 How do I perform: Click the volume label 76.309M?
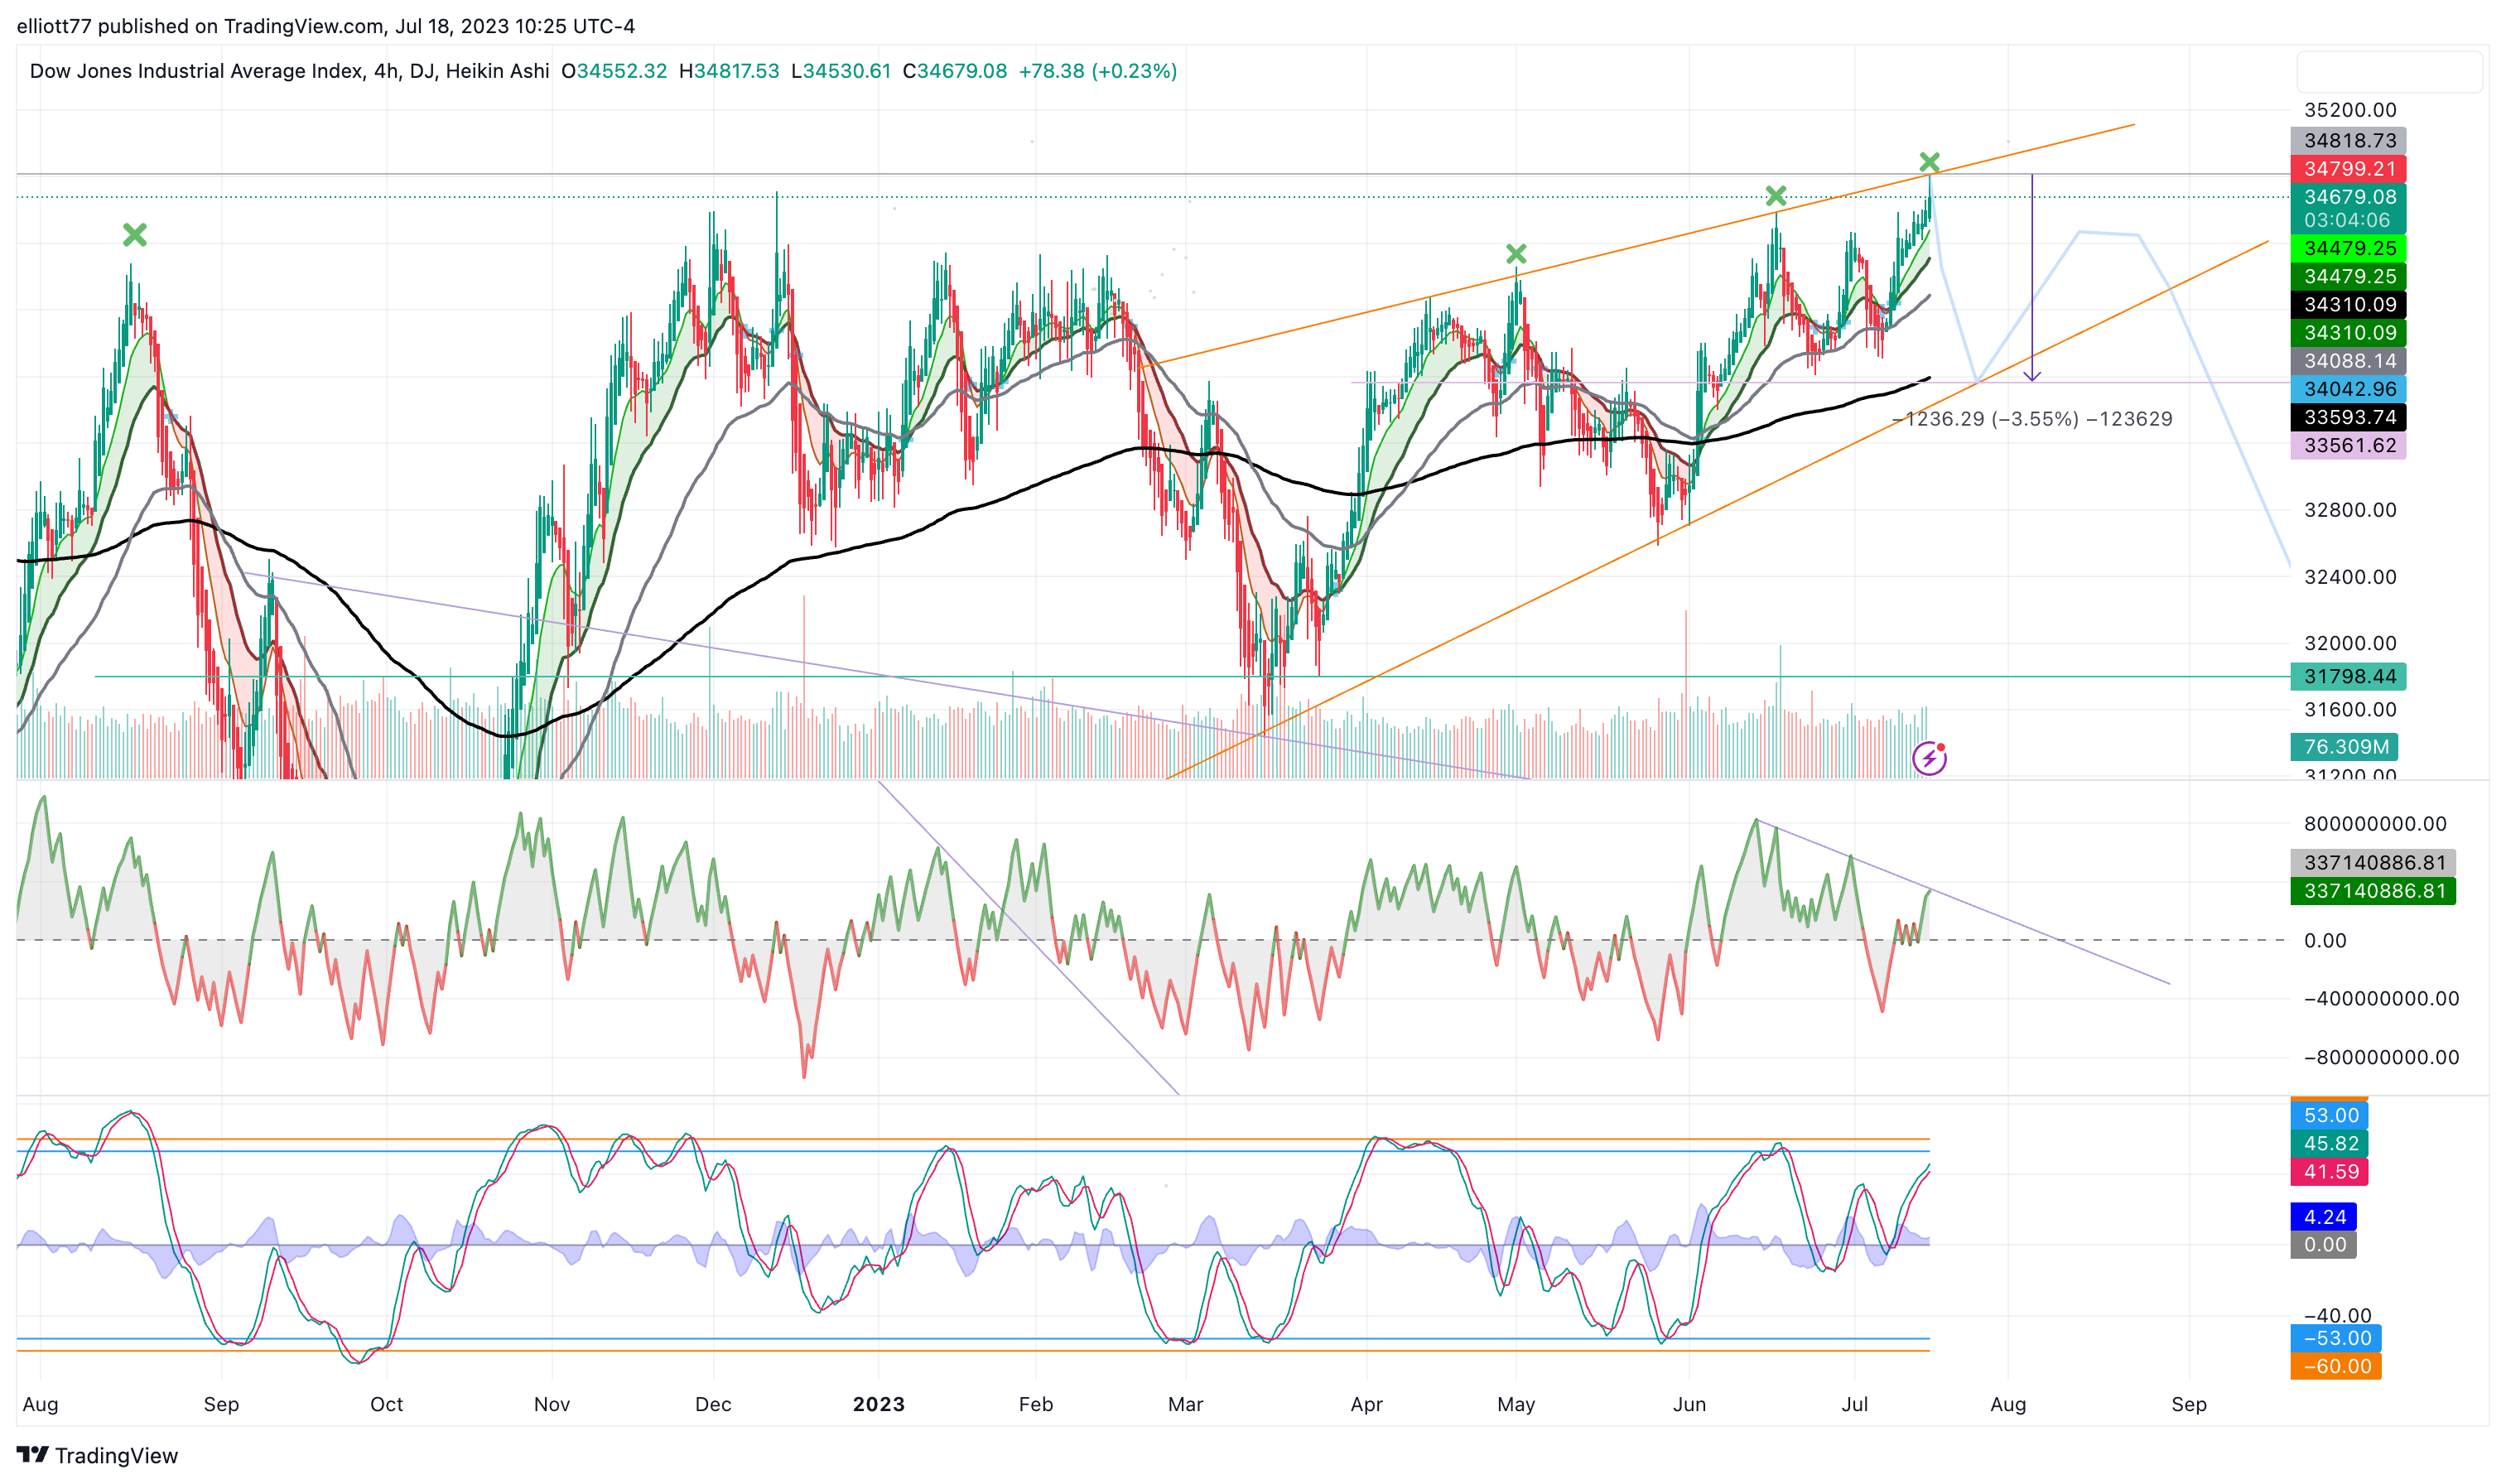[2344, 747]
